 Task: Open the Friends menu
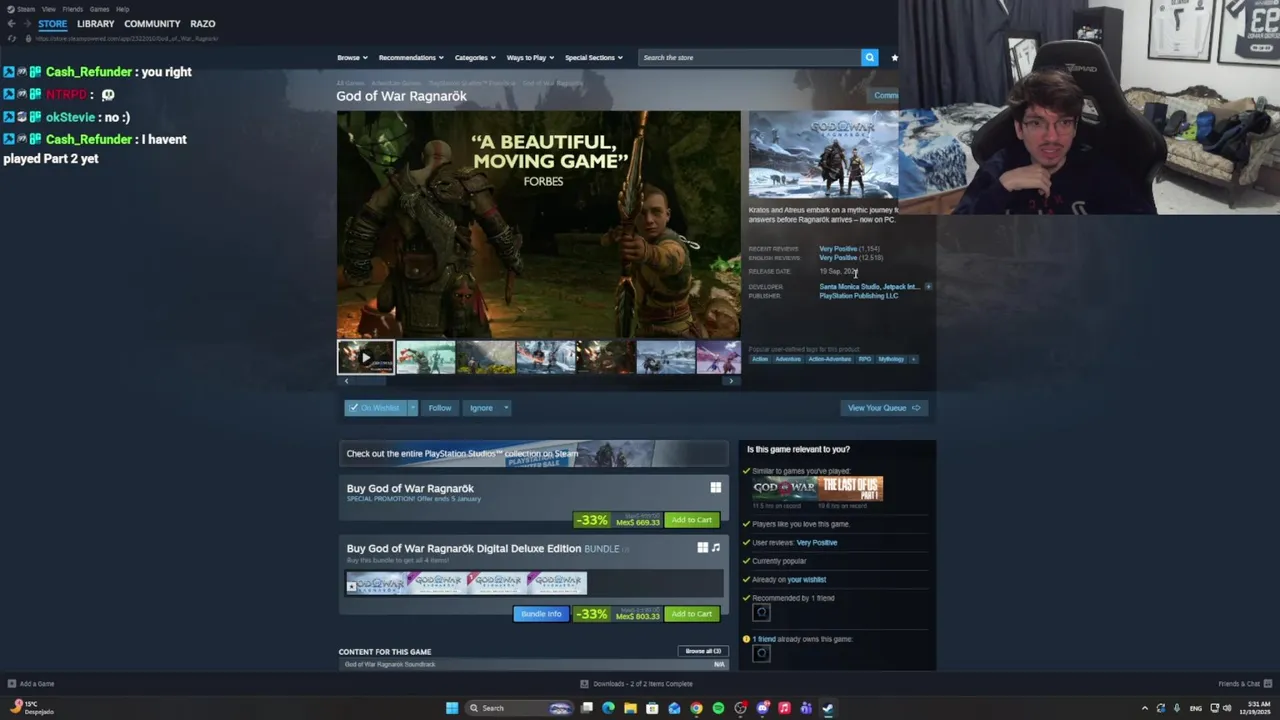tap(72, 9)
